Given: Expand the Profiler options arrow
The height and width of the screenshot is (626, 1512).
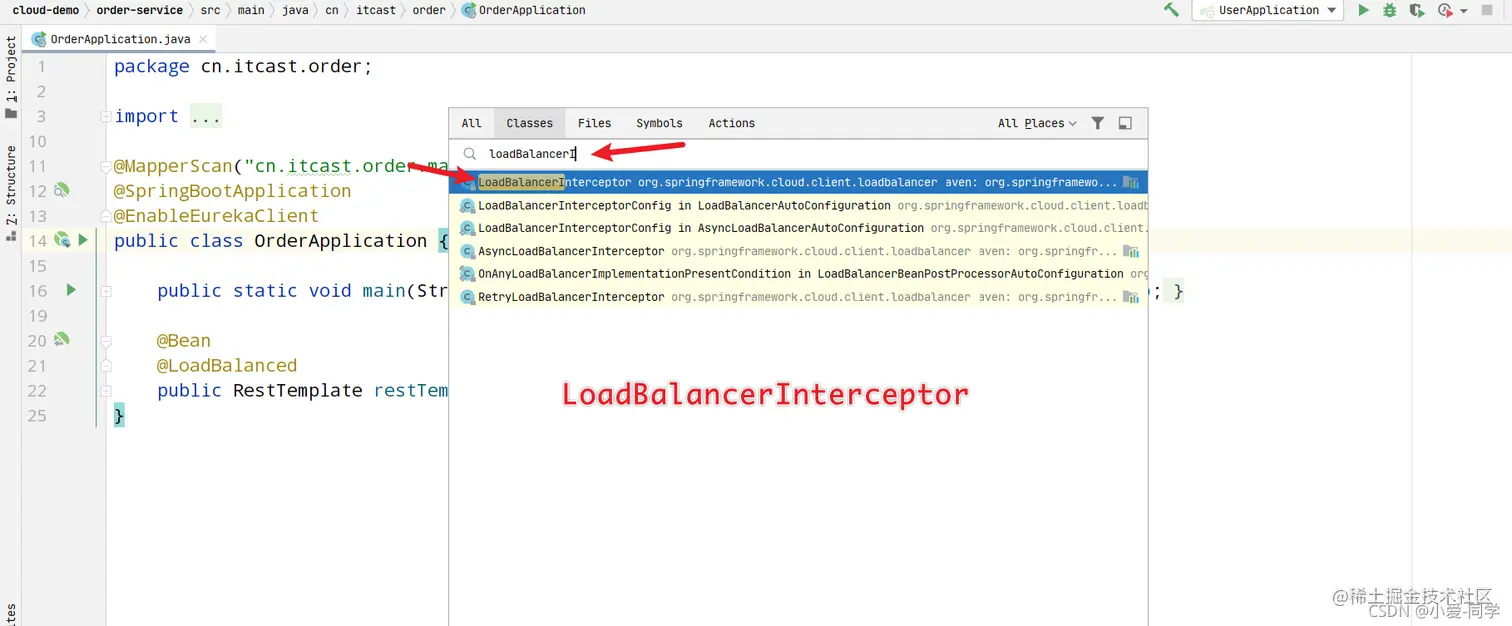Looking at the screenshot, I should coord(1463,11).
